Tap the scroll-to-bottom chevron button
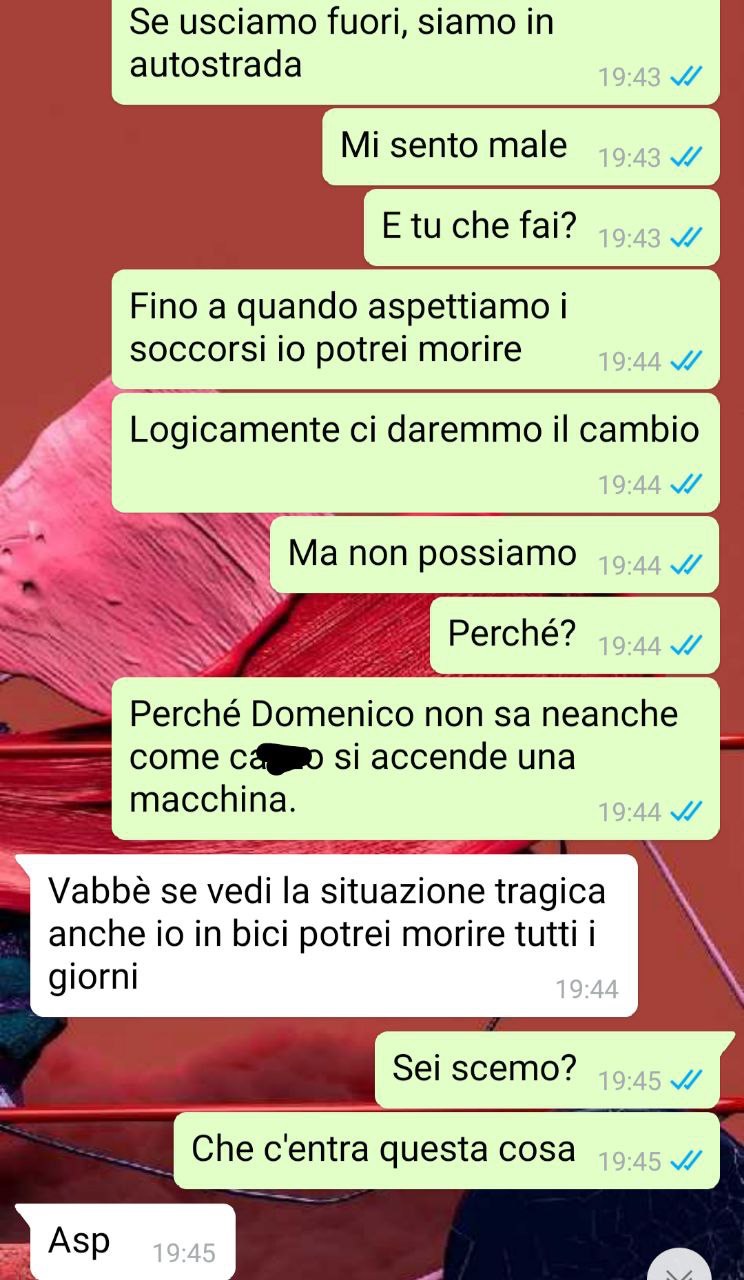Viewport: 744px width, 1280px height. click(x=682, y=1265)
